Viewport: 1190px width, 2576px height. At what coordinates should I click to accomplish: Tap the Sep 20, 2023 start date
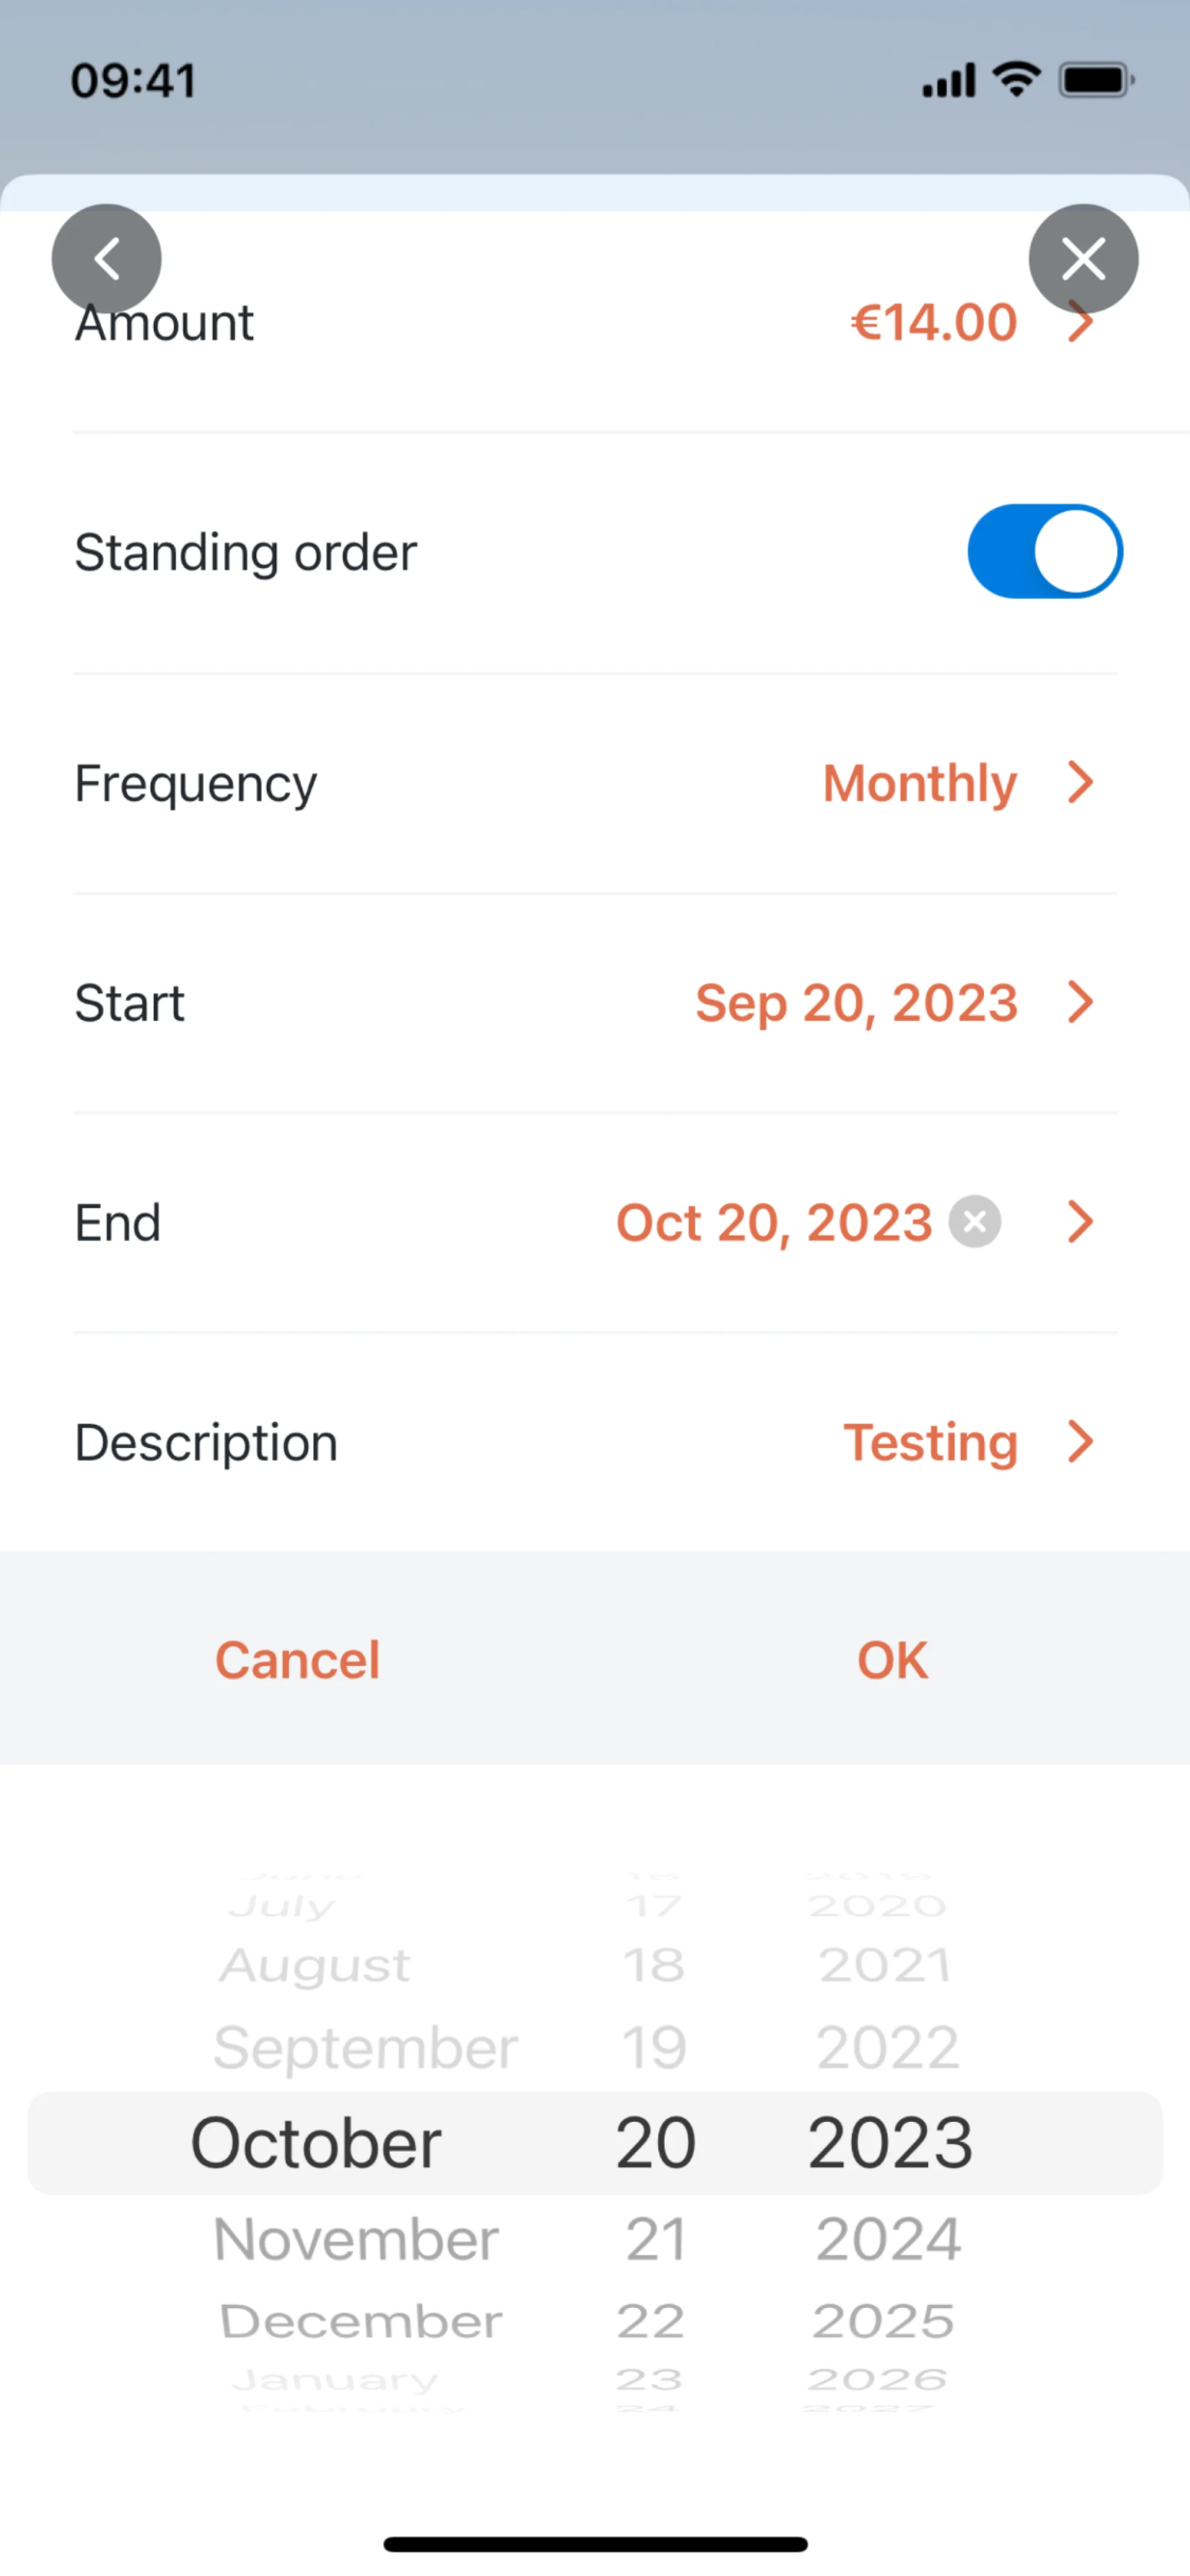tap(856, 1002)
